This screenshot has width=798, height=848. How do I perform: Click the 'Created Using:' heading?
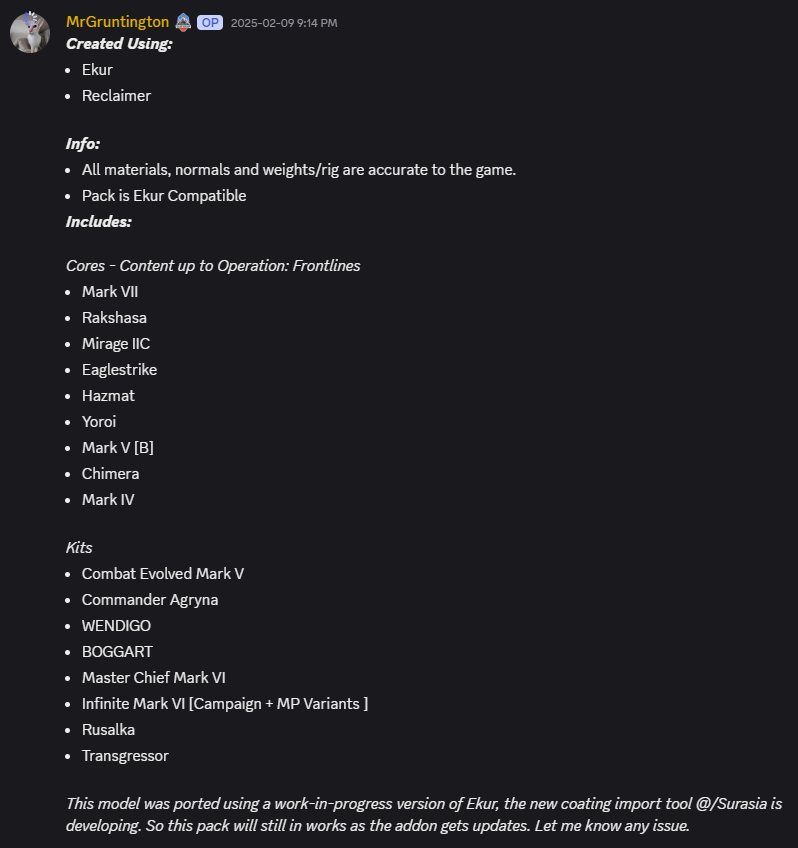(119, 44)
